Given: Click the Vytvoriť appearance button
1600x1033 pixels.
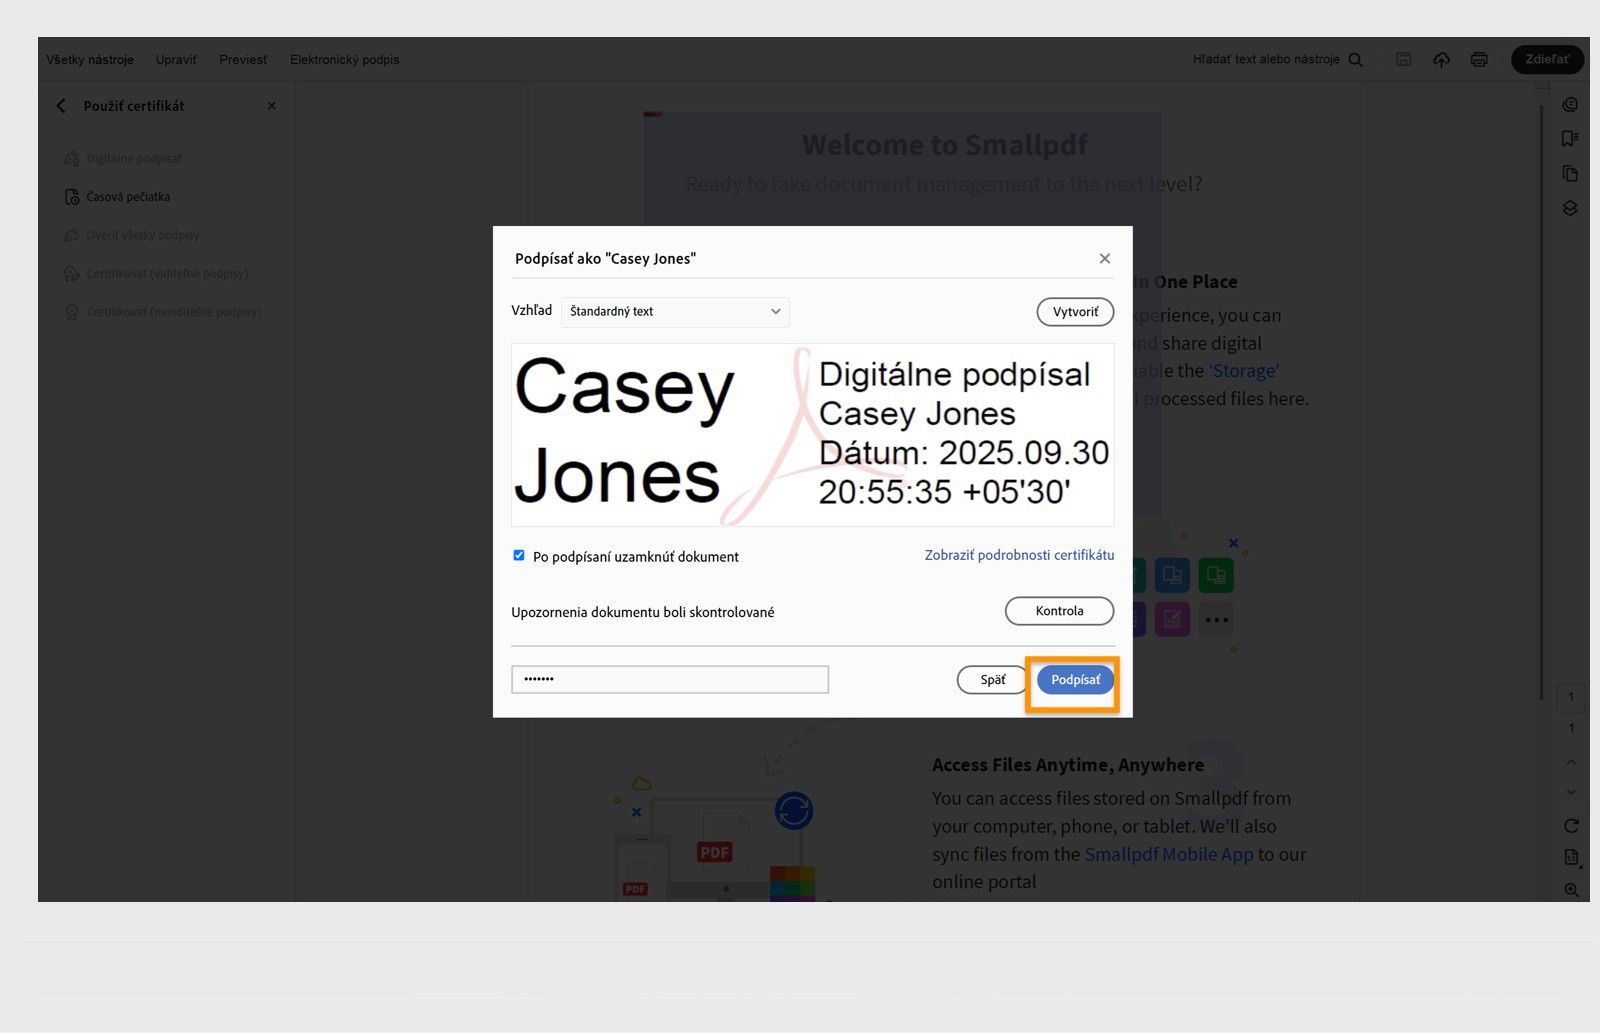Looking at the screenshot, I should 1075,312.
